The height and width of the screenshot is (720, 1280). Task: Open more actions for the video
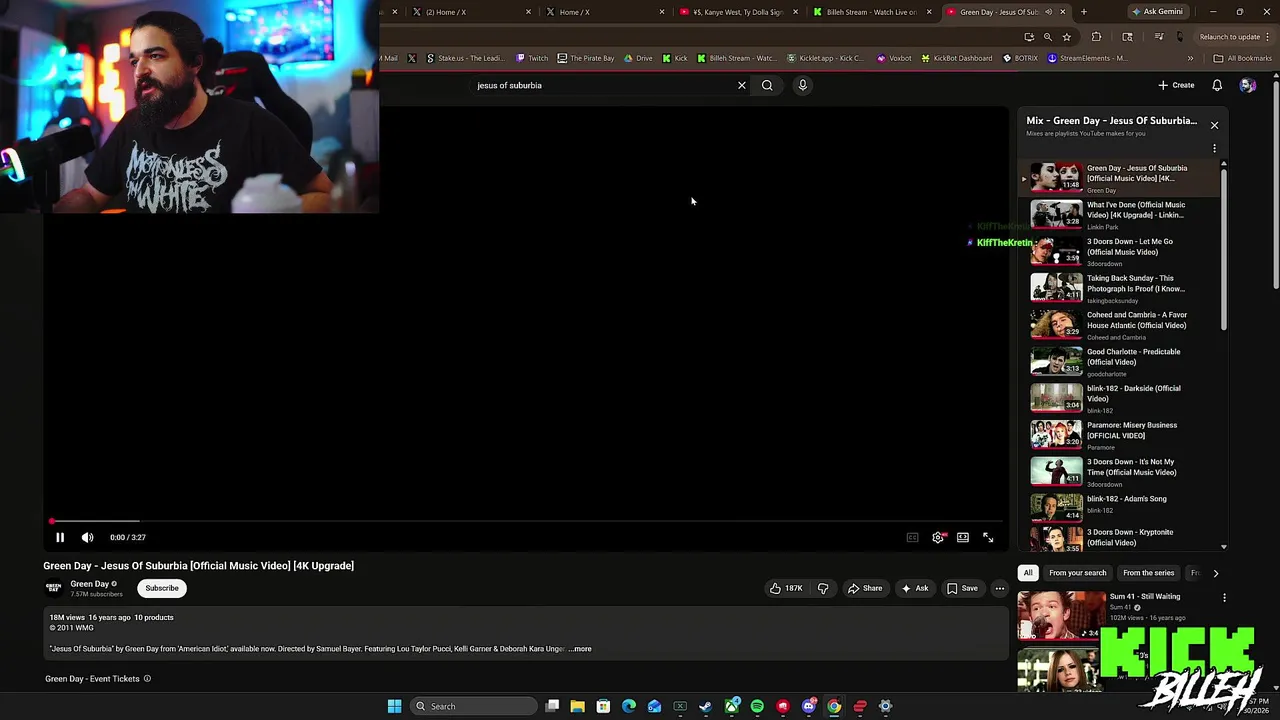(999, 588)
